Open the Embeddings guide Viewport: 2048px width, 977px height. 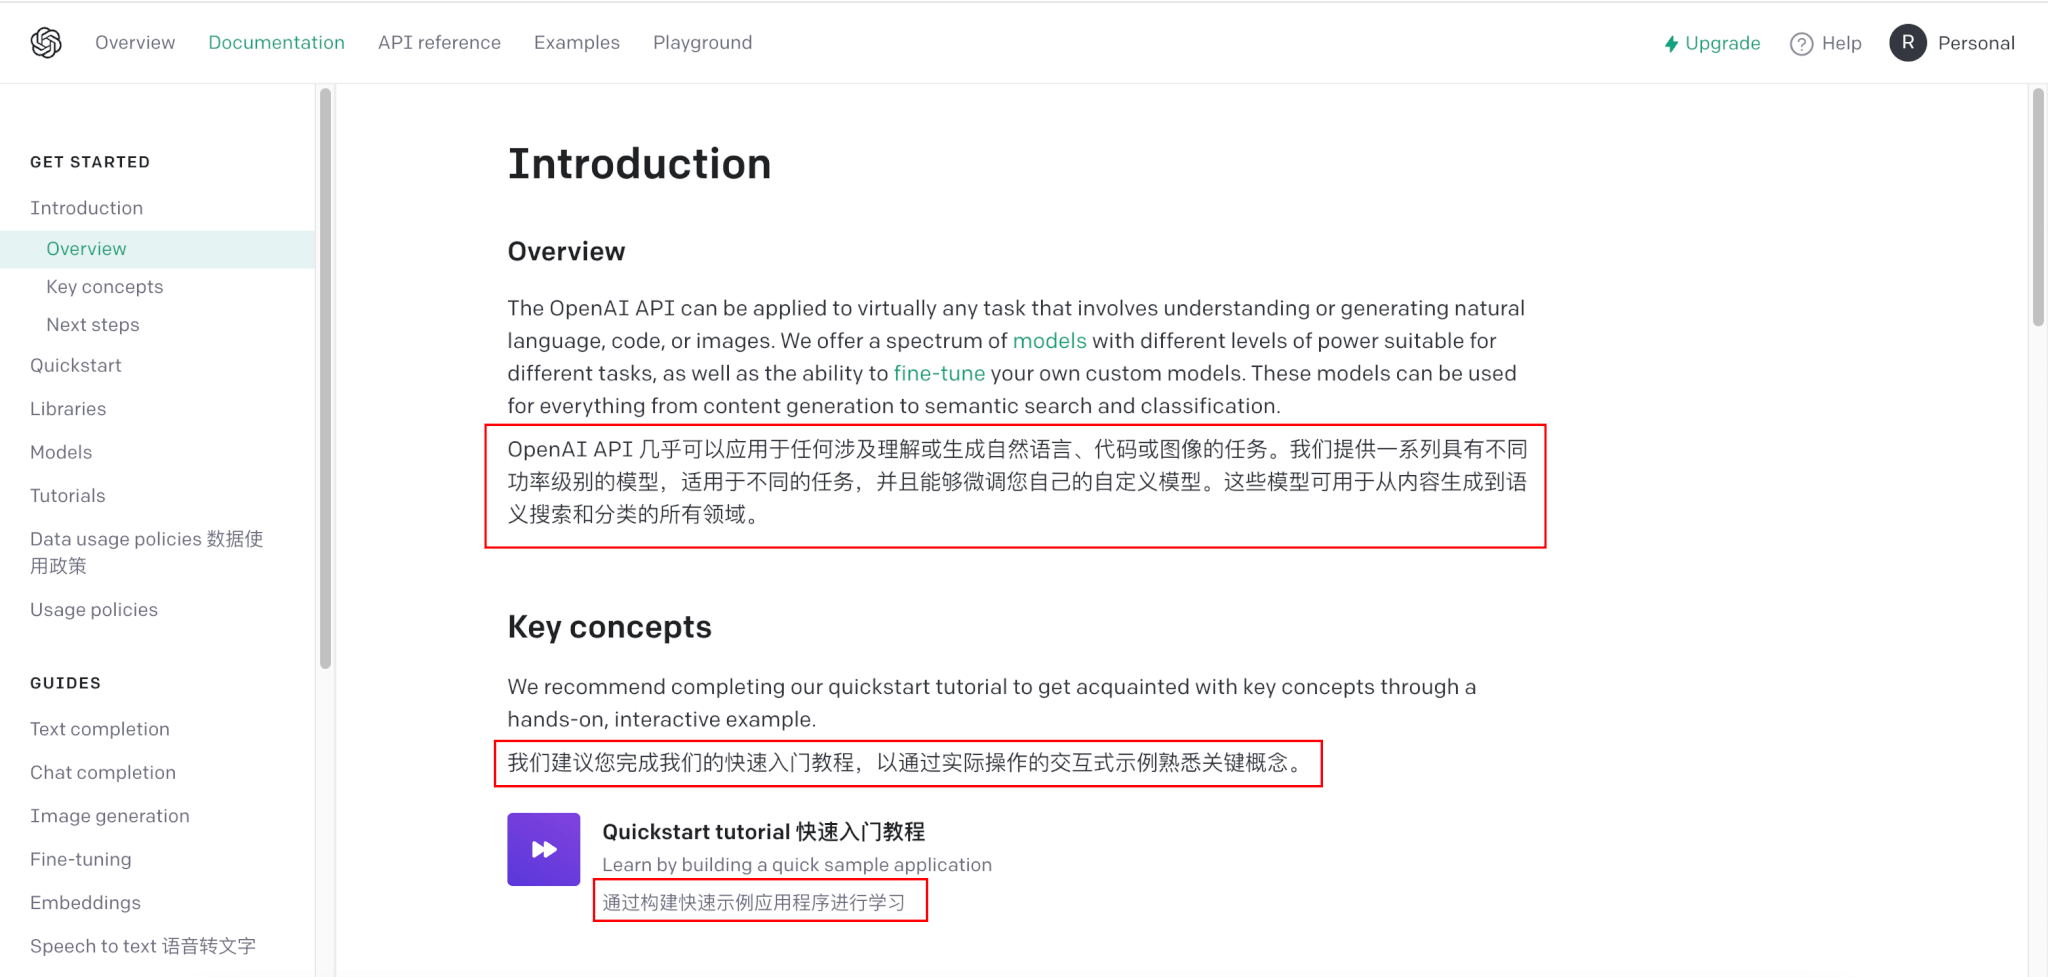(x=86, y=903)
